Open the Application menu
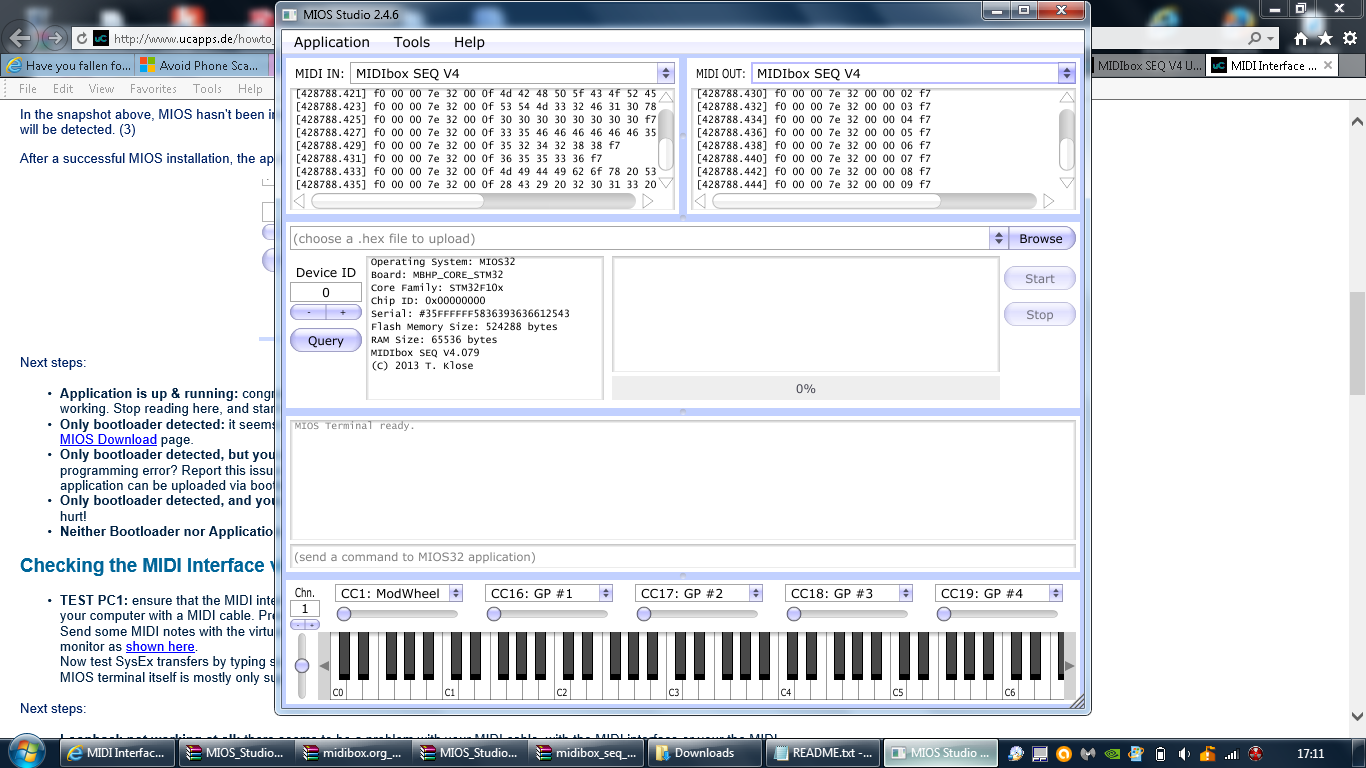1366x768 pixels. coord(331,42)
